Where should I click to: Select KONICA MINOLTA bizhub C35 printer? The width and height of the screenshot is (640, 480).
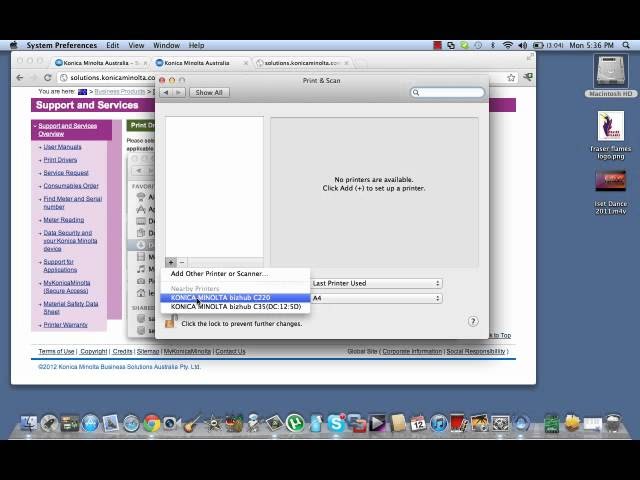[x=236, y=307]
